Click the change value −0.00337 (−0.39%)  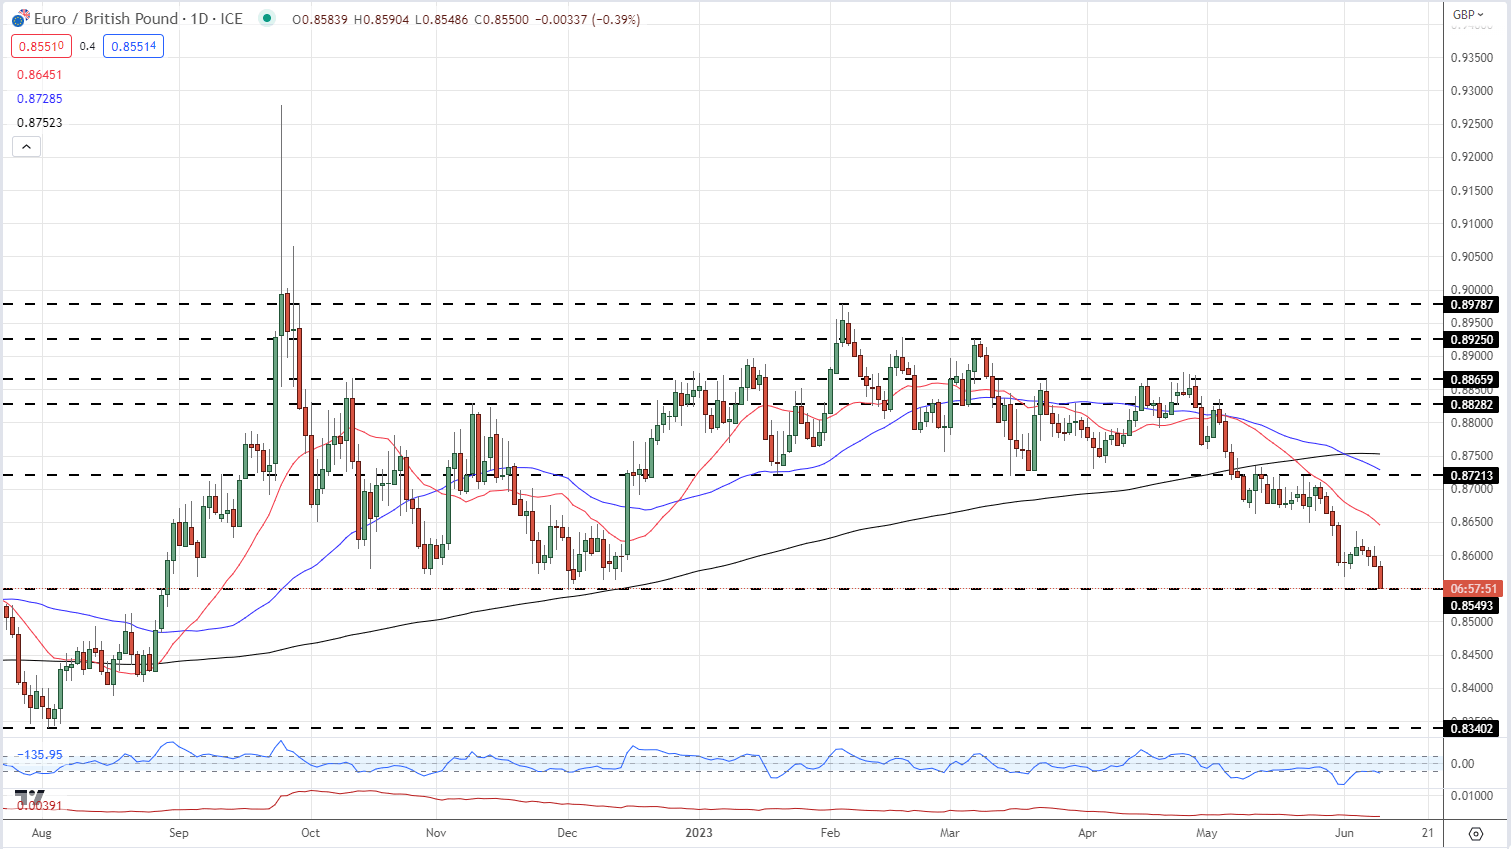tap(588, 19)
